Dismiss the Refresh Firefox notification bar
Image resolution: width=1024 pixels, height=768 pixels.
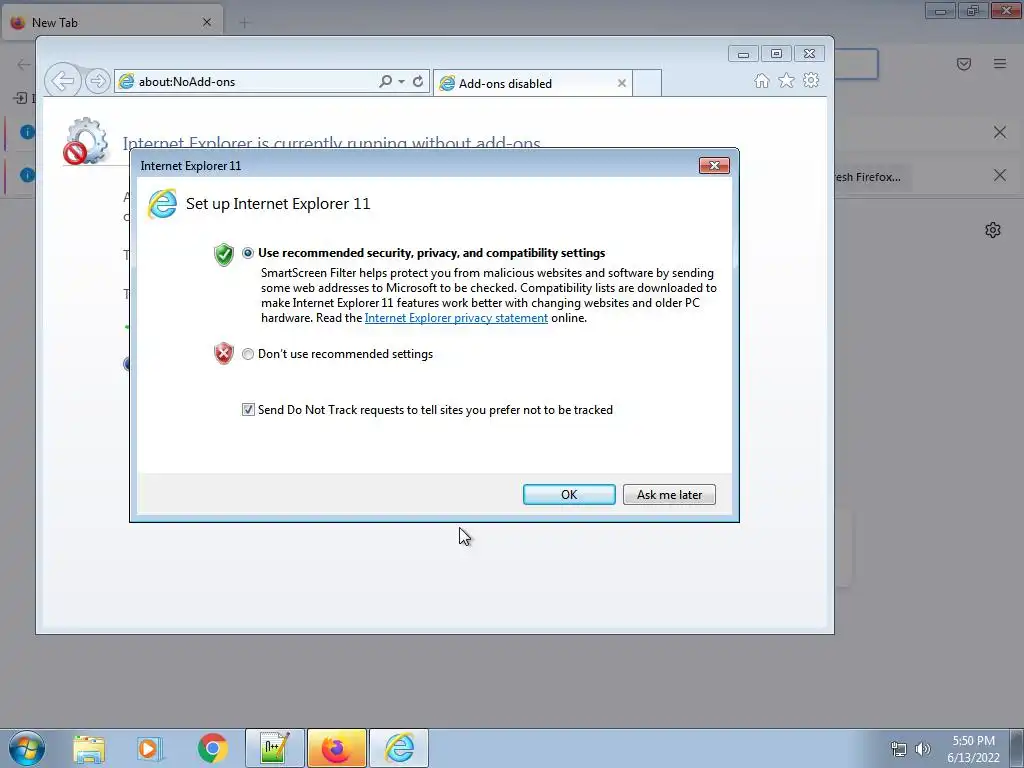point(1000,175)
